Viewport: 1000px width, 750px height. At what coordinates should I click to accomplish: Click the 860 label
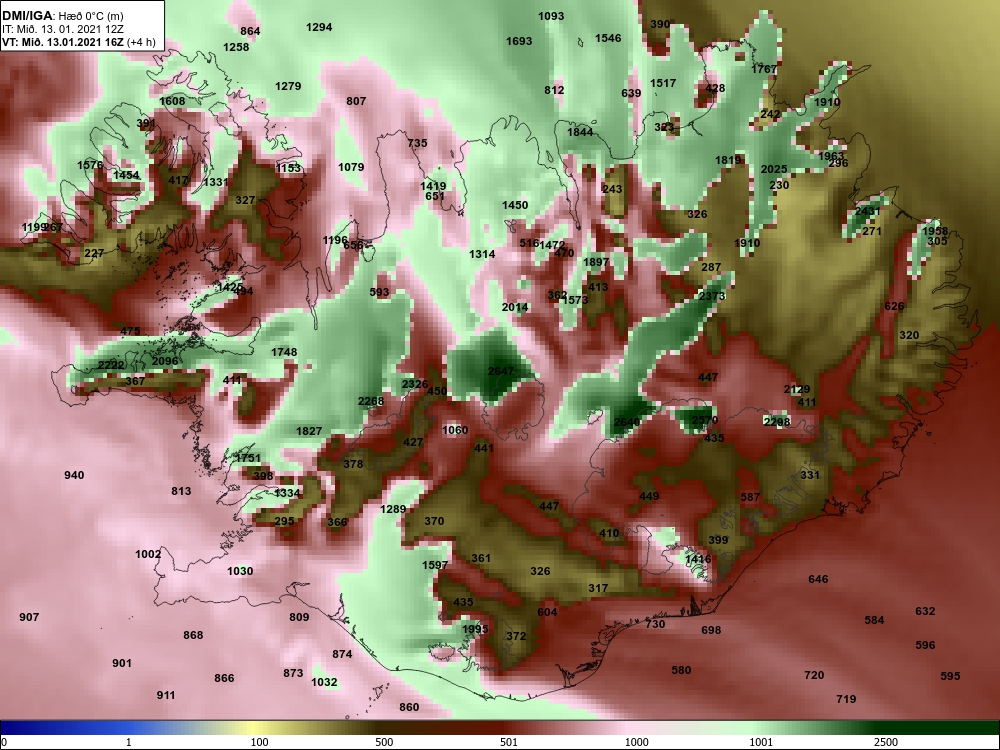point(409,707)
